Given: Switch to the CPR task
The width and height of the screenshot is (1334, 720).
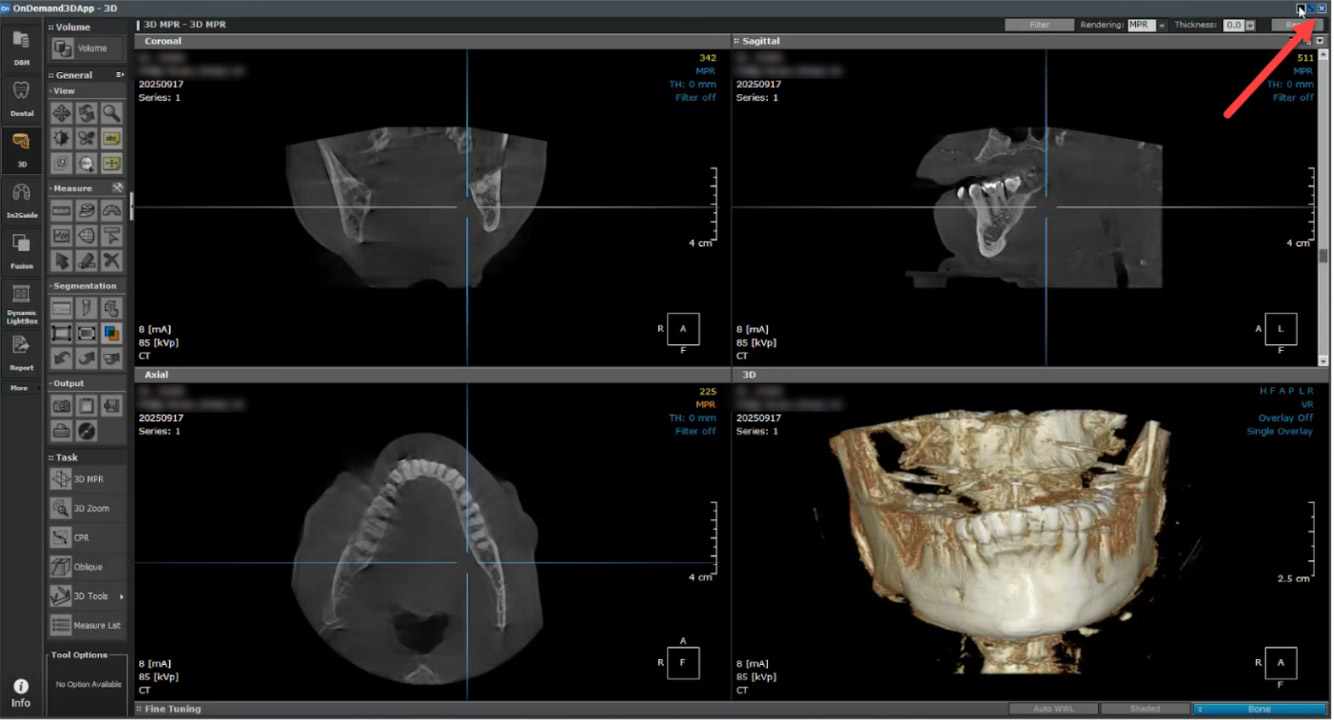Looking at the screenshot, I should coord(87,538).
